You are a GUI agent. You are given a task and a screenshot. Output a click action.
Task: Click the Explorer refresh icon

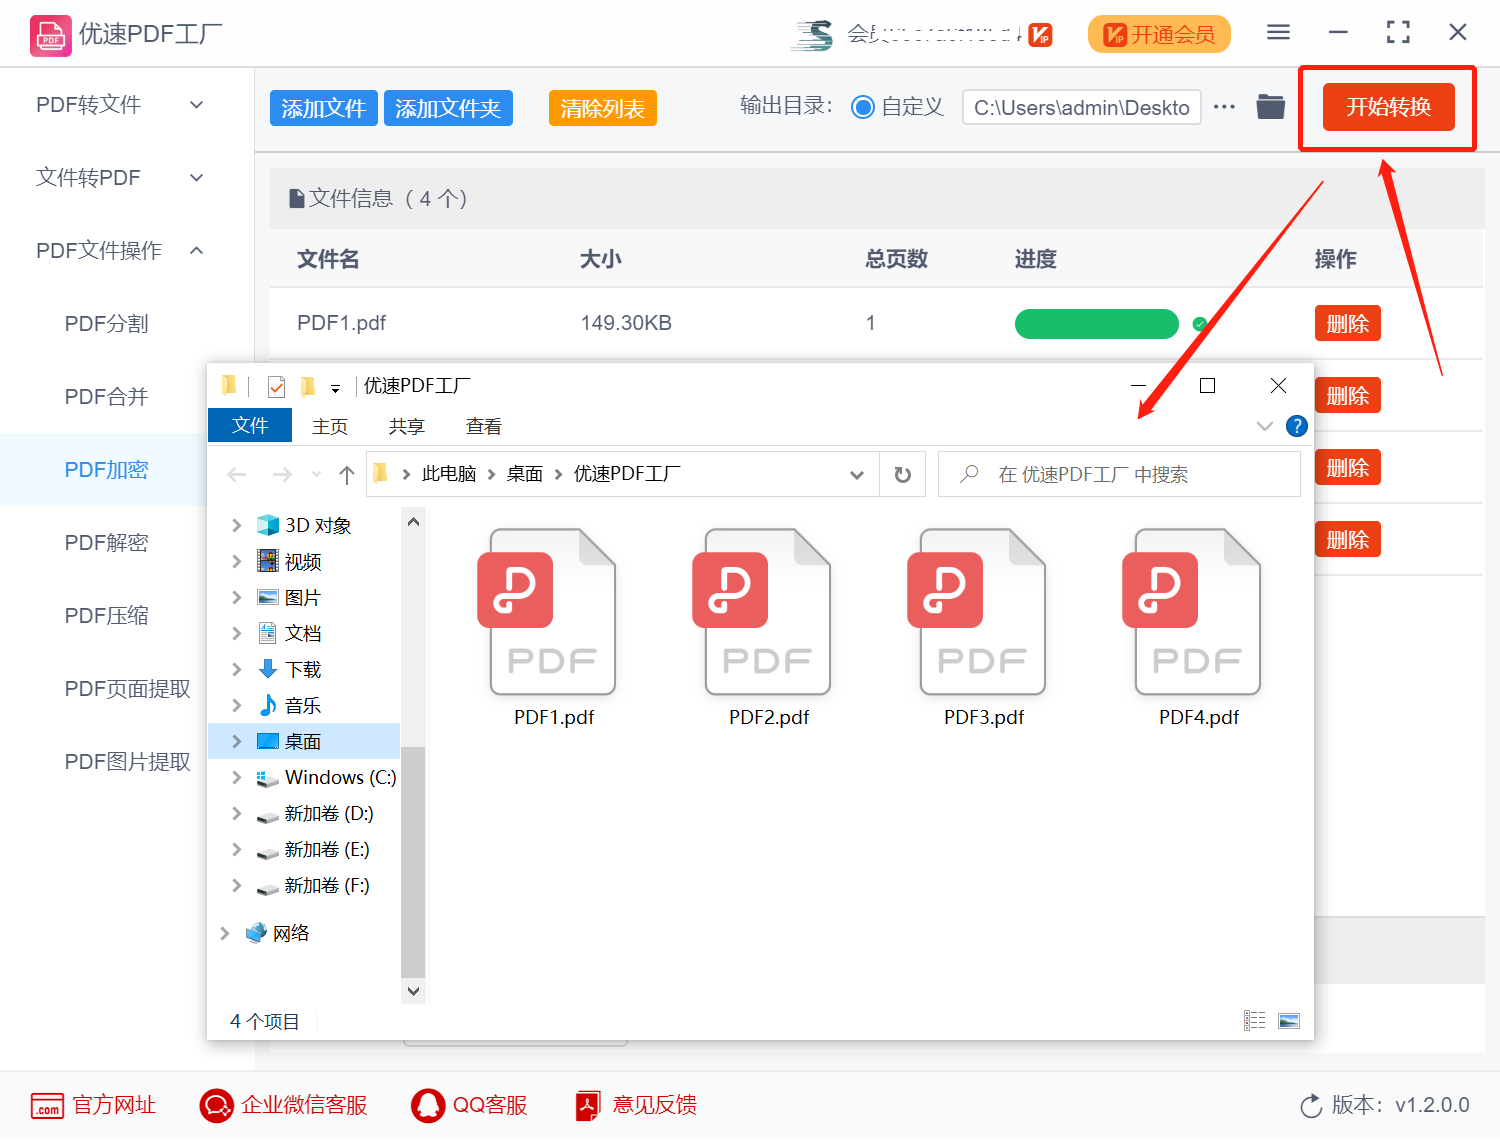902,475
